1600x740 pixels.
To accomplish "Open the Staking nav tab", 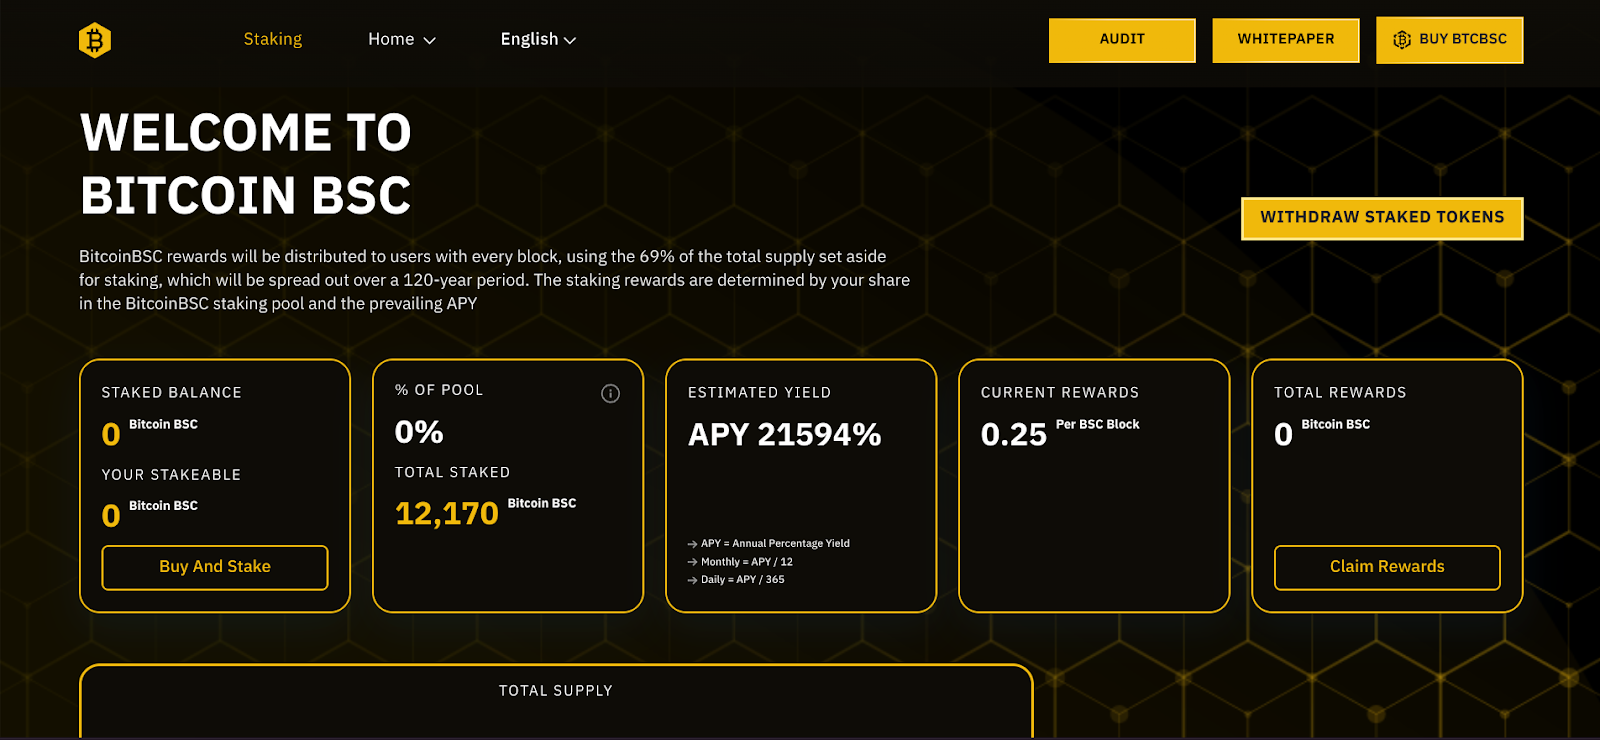I will [x=273, y=39].
